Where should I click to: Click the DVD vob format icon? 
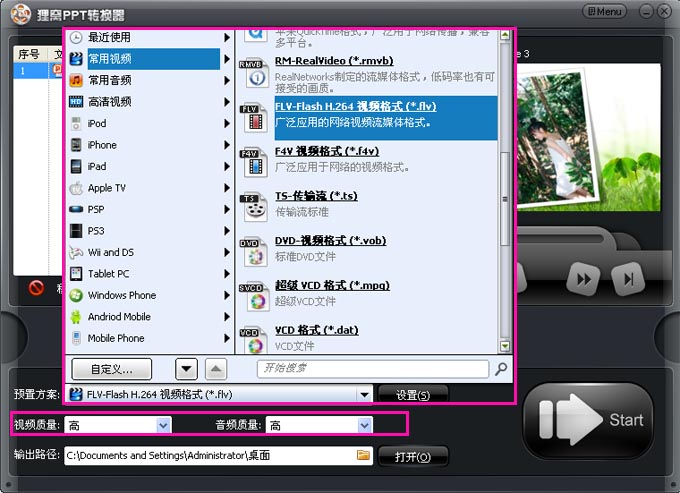click(253, 252)
